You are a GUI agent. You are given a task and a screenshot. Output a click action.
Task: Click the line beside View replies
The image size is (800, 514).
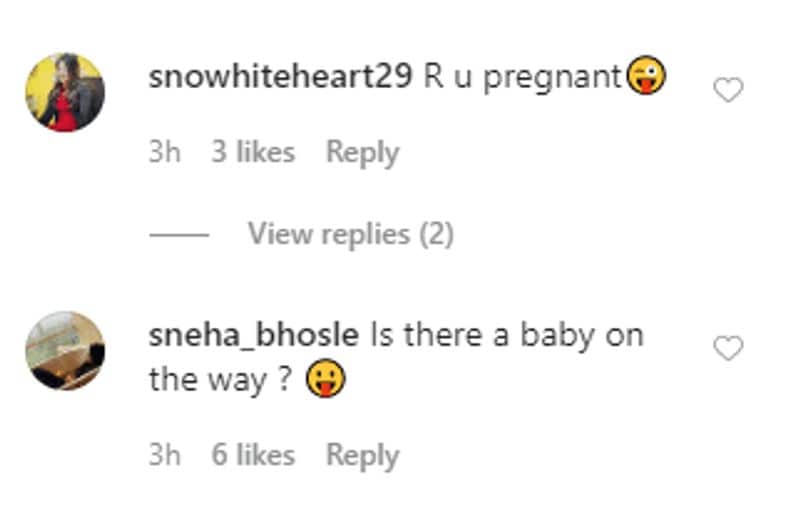click(x=179, y=235)
